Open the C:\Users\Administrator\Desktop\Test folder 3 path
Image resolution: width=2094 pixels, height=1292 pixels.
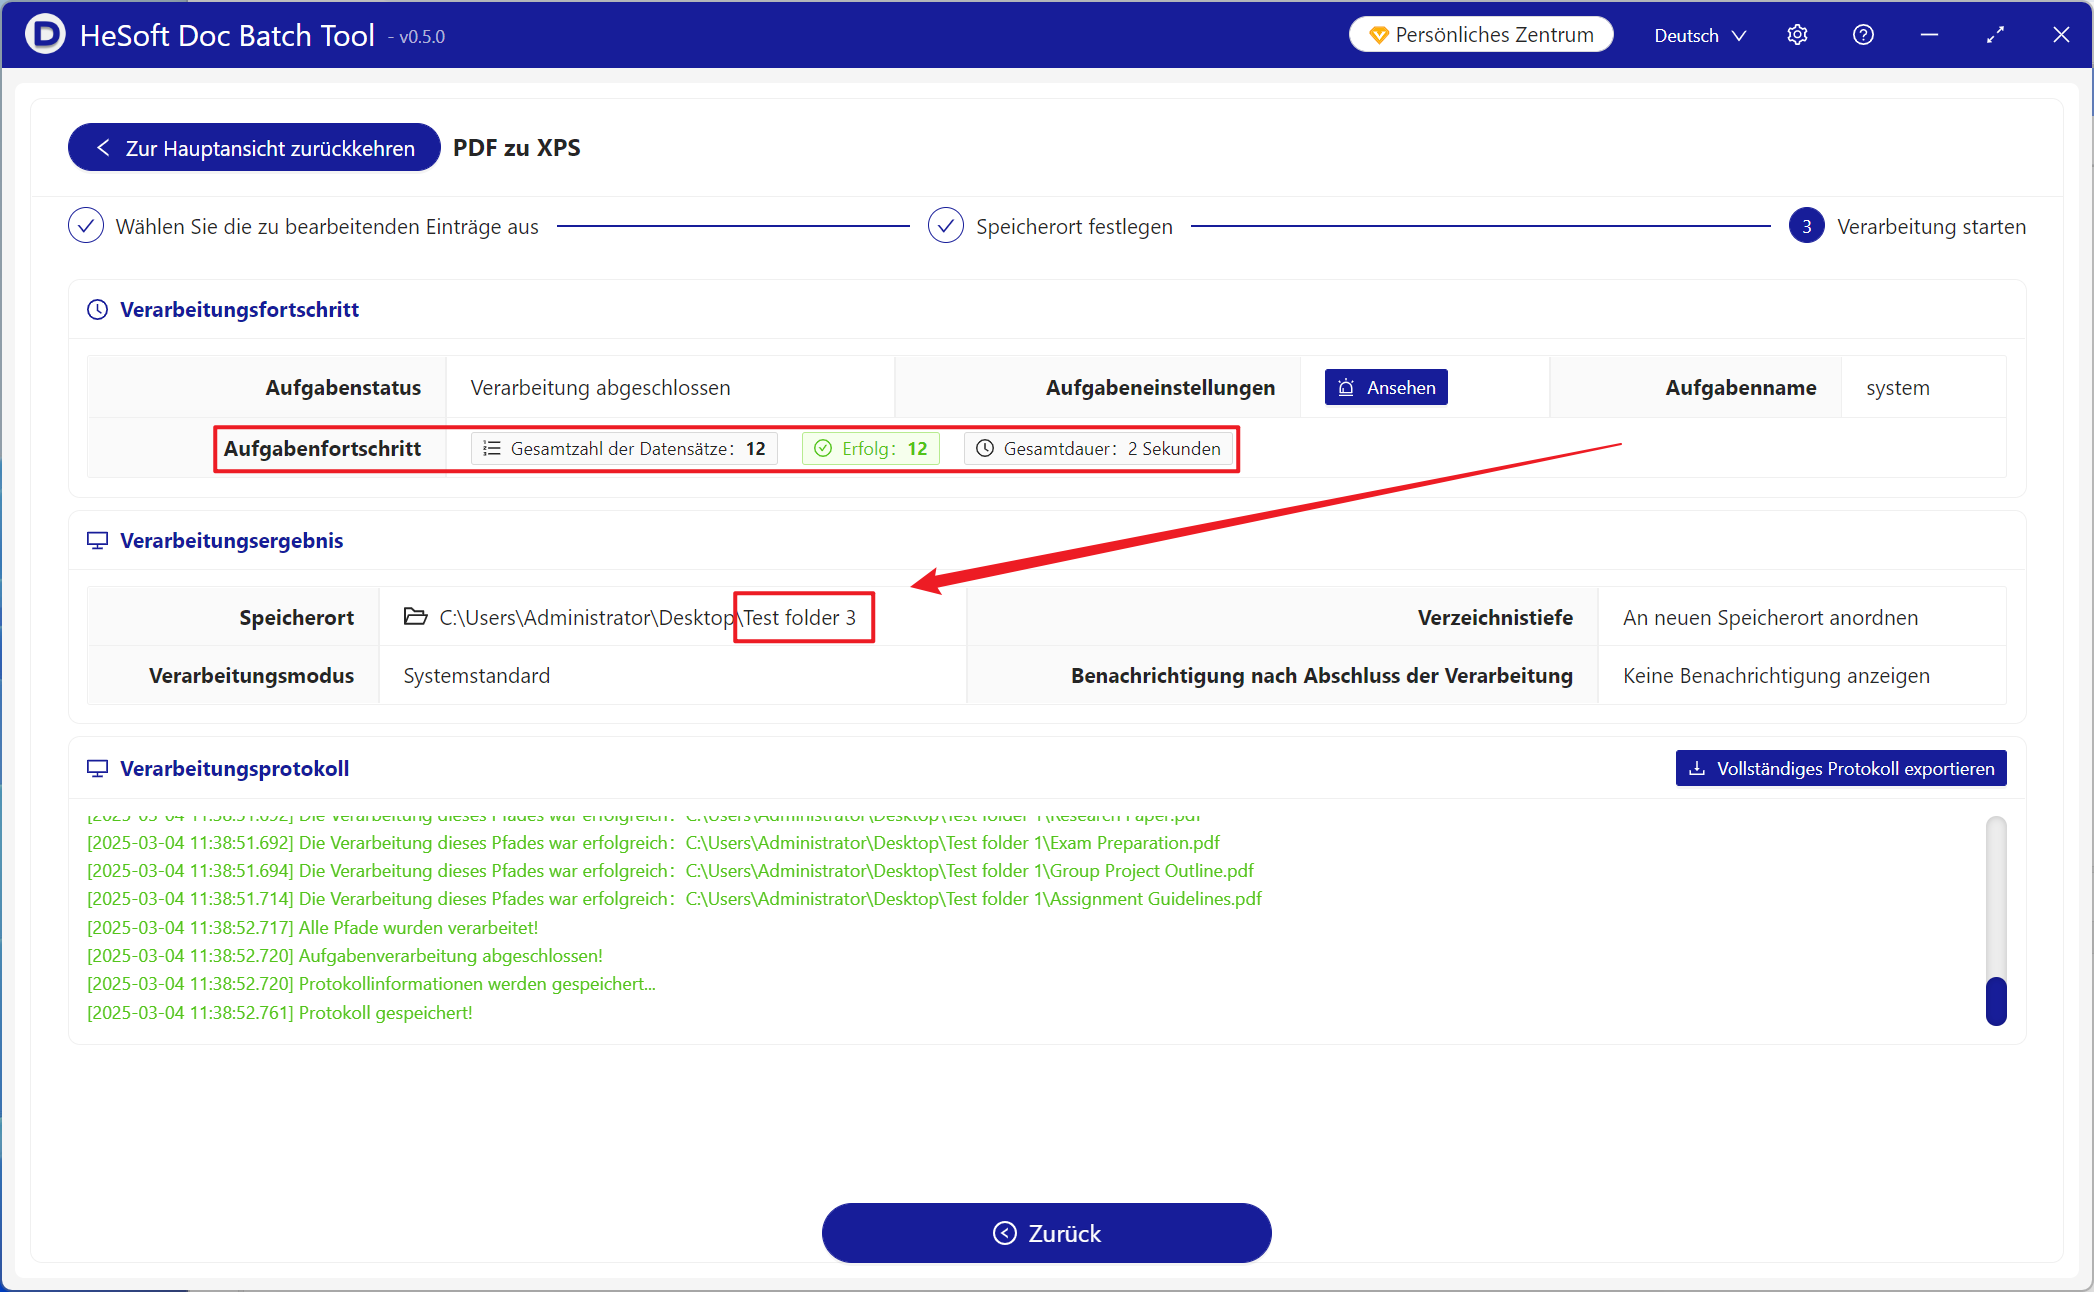[647, 618]
